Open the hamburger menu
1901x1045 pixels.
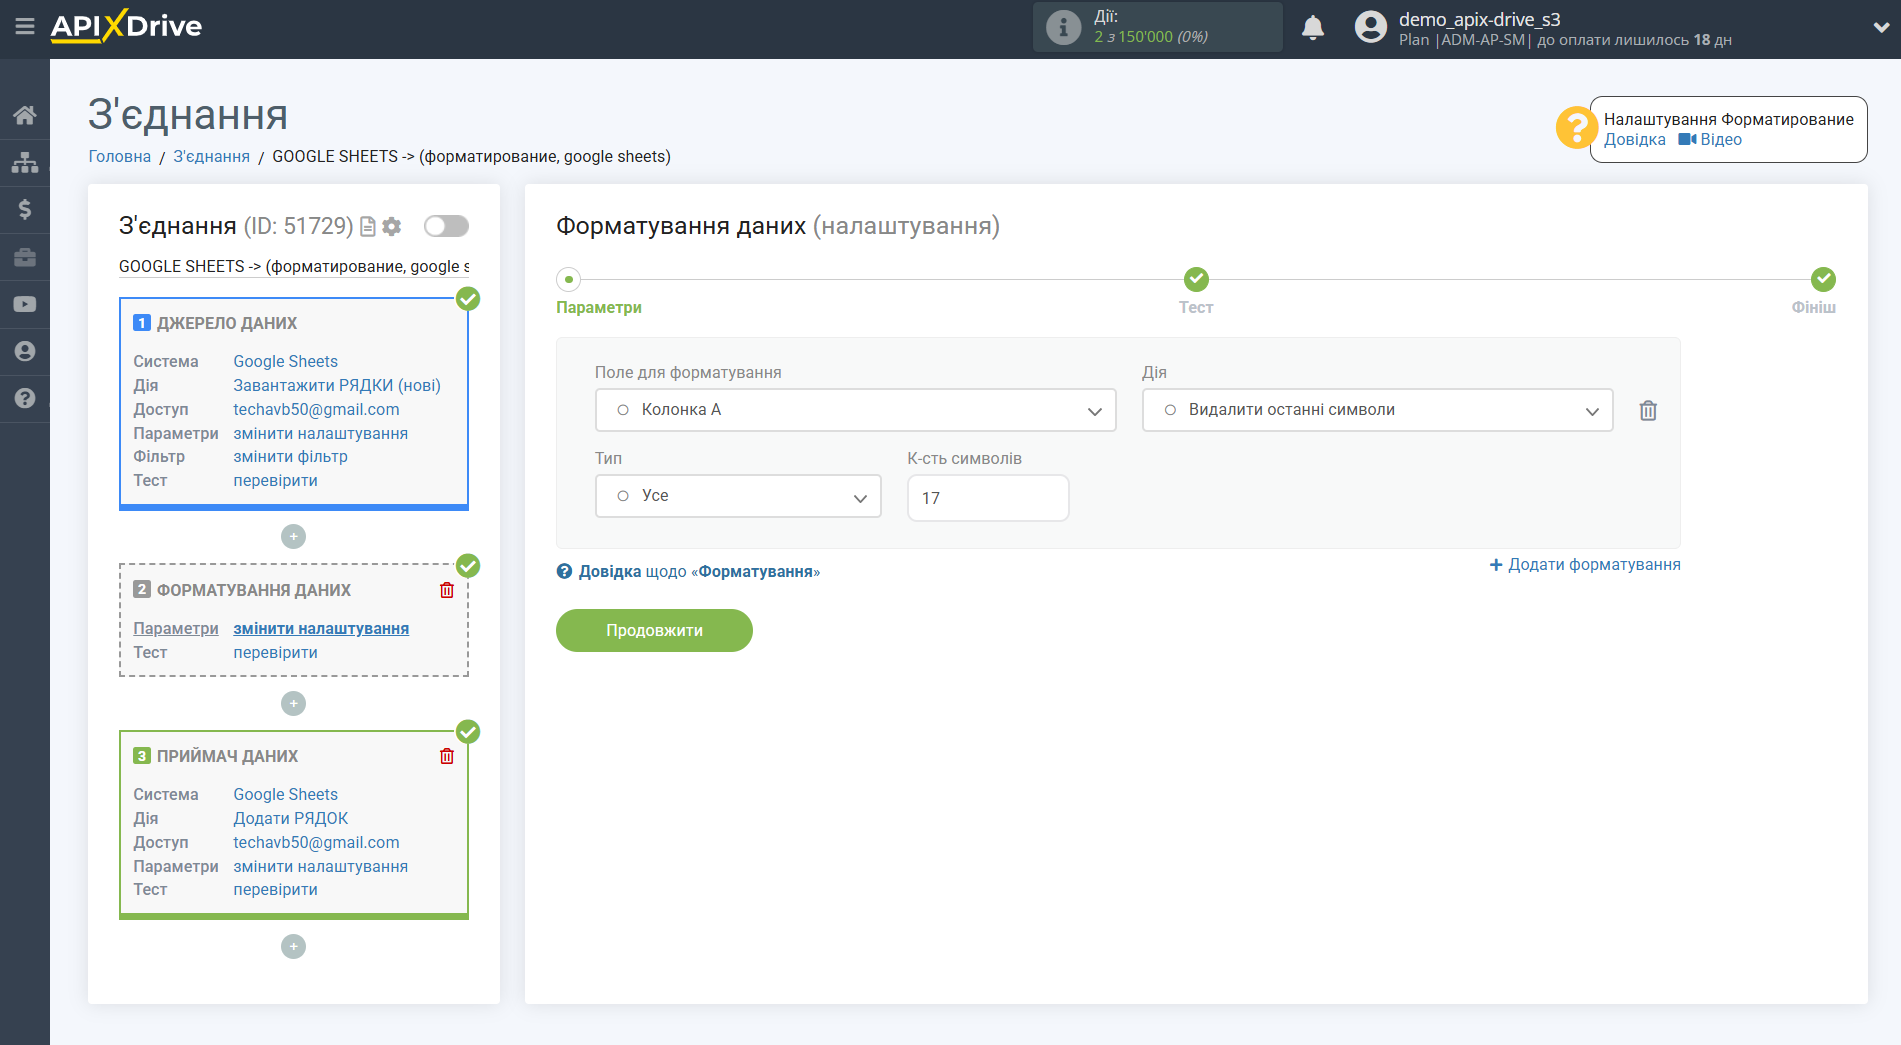[x=25, y=27]
